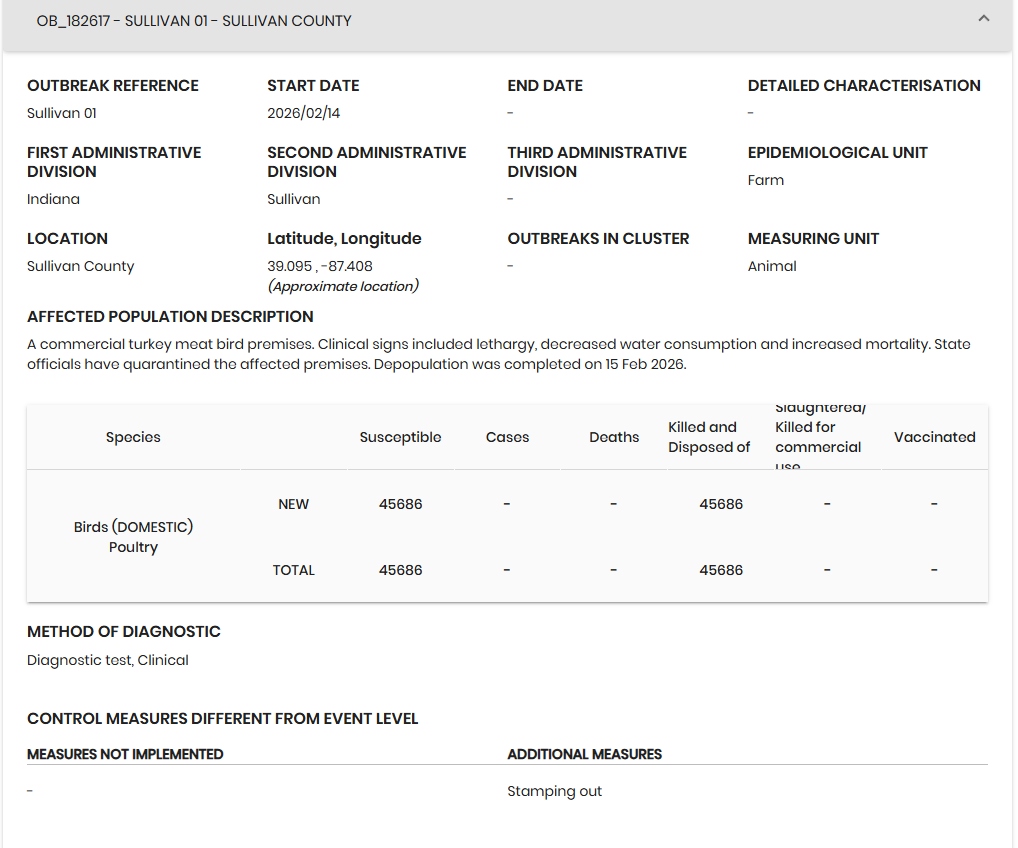Image resolution: width=1018 pixels, height=848 pixels.
Task: Click the Diagnostic test, Clinical text
Action: (108, 660)
